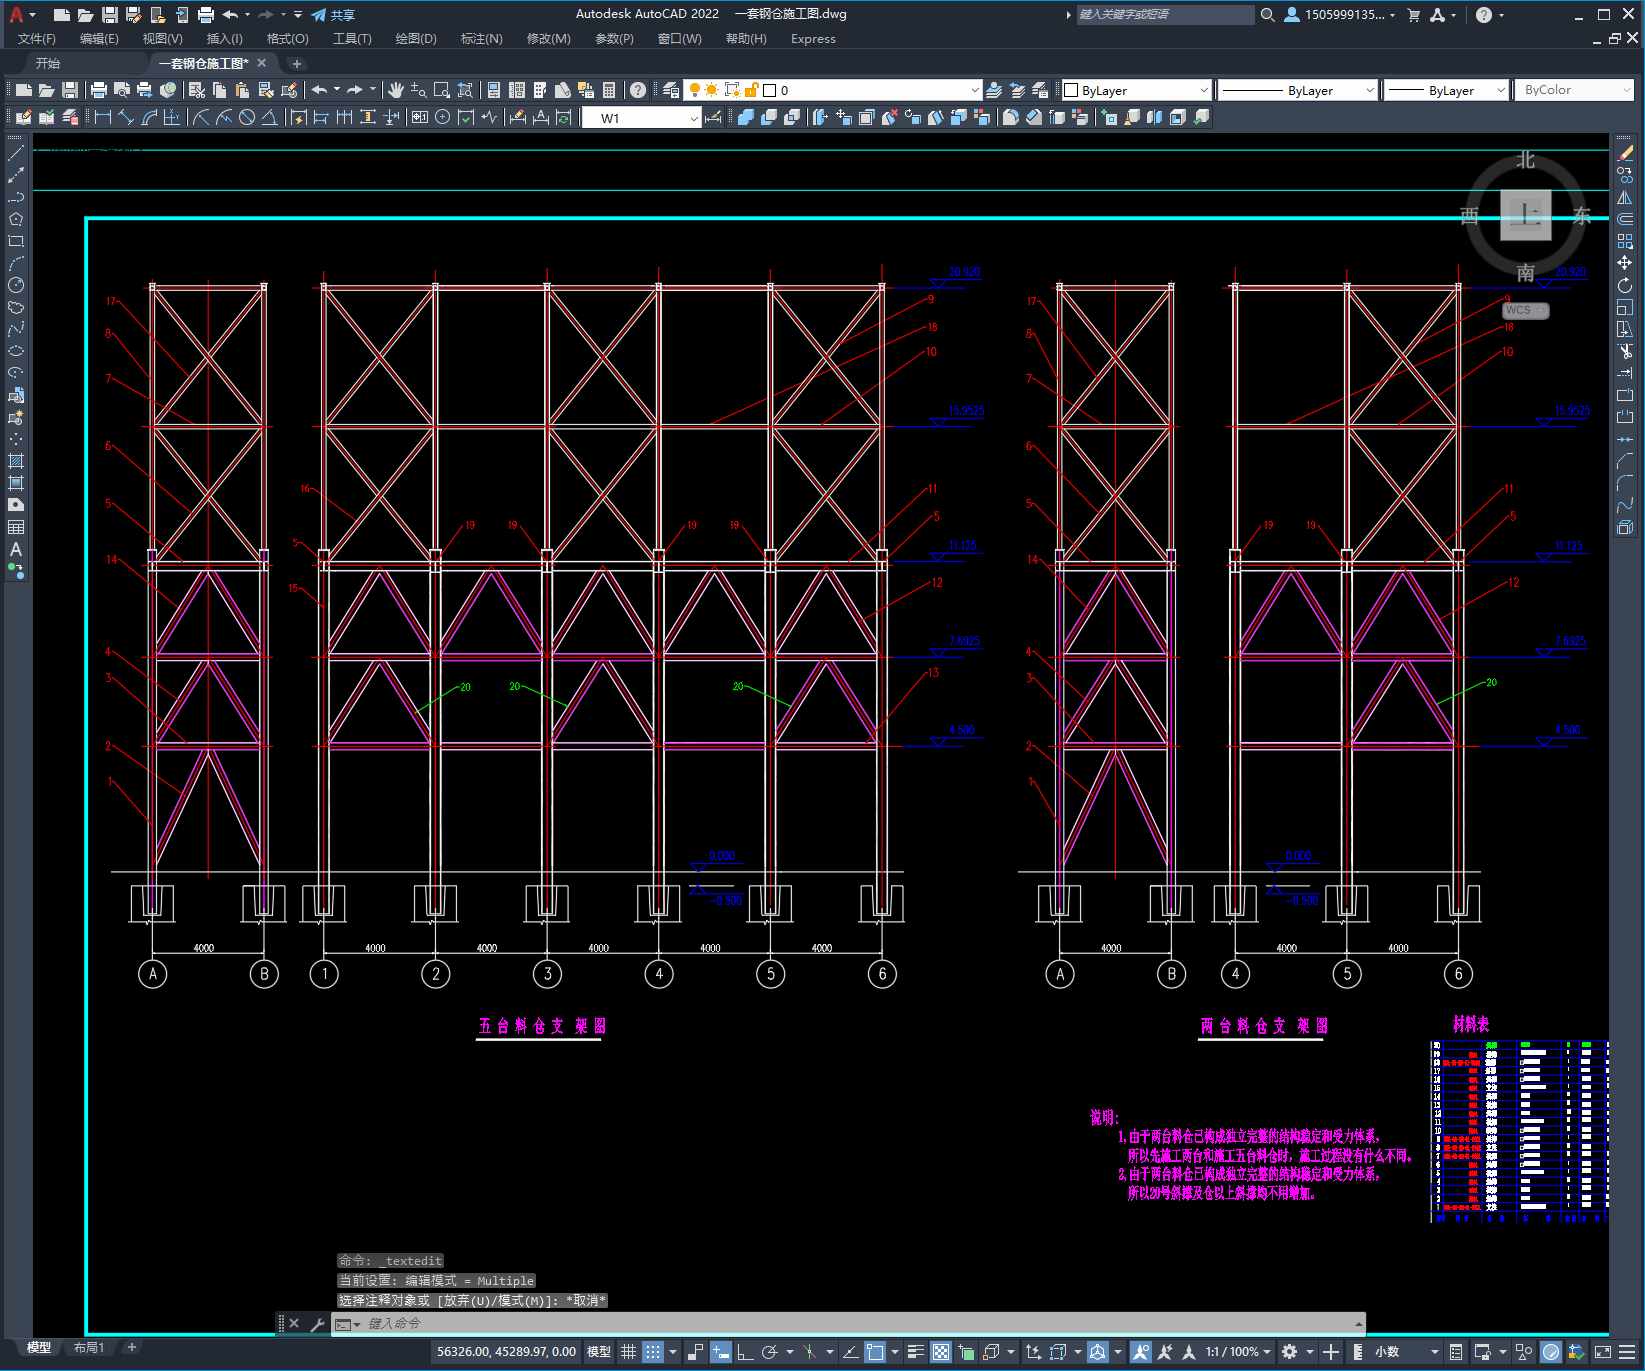Click the Share (共享) button

(x=333, y=15)
